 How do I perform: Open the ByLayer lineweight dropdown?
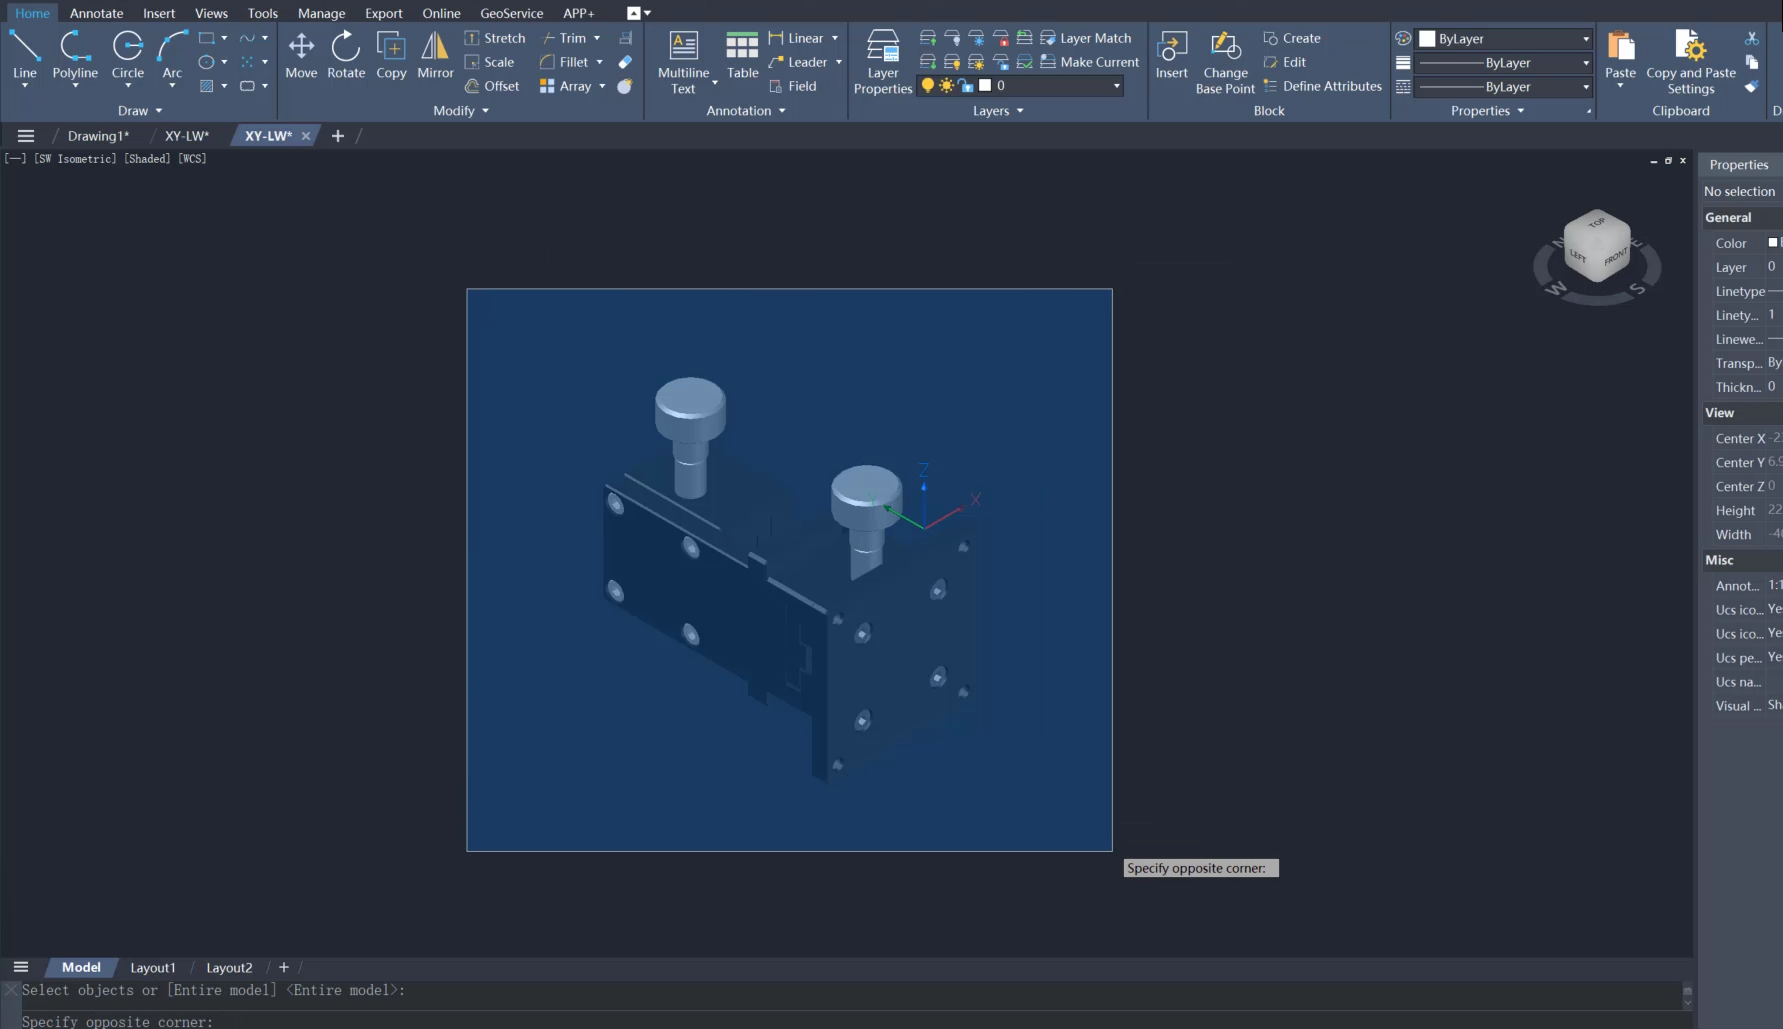(1586, 63)
